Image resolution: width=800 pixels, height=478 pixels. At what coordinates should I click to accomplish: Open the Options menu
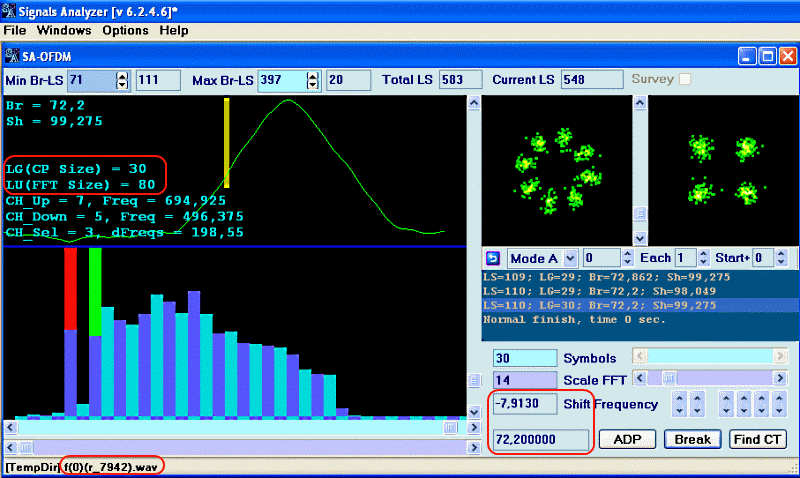pyautogui.click(x=125, y=31)
